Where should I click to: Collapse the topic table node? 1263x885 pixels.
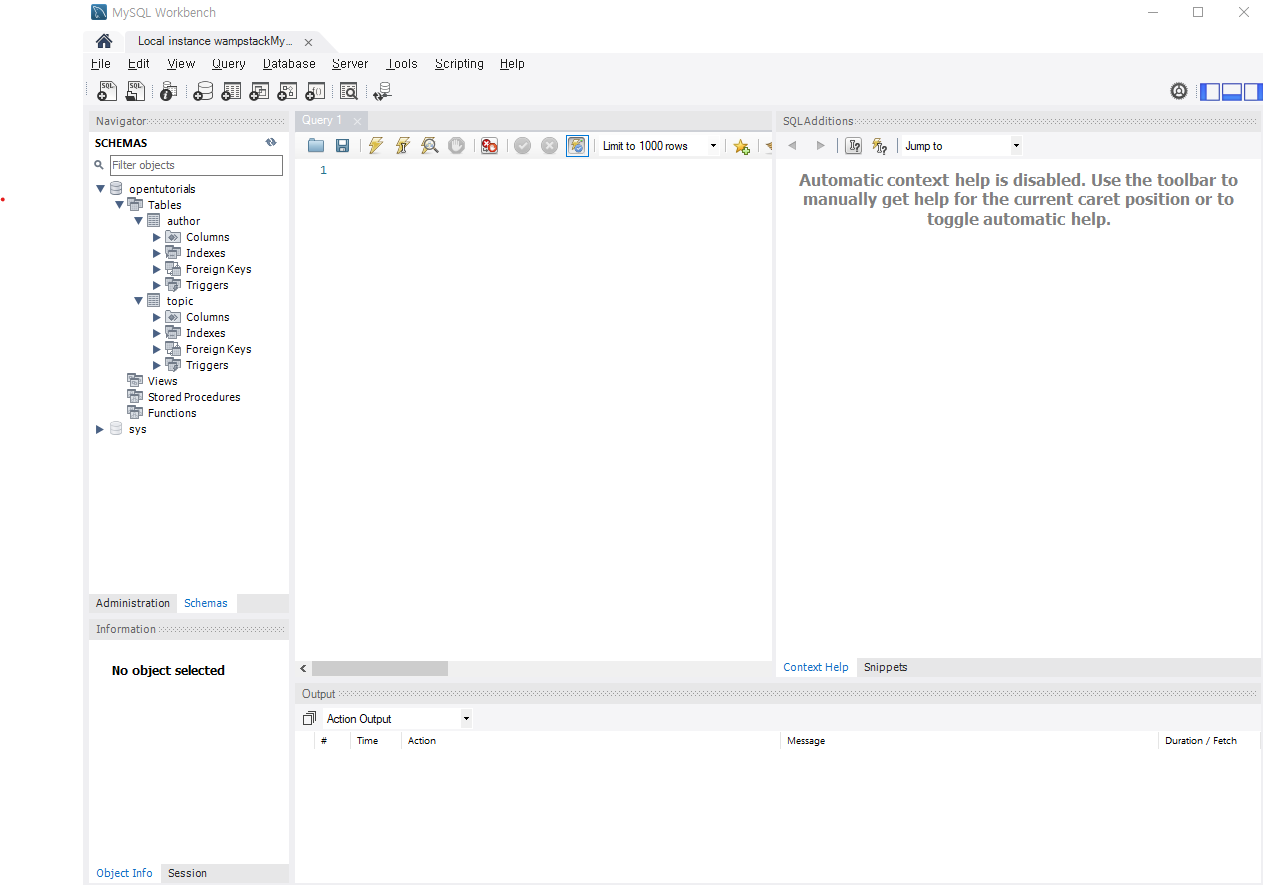139,301
